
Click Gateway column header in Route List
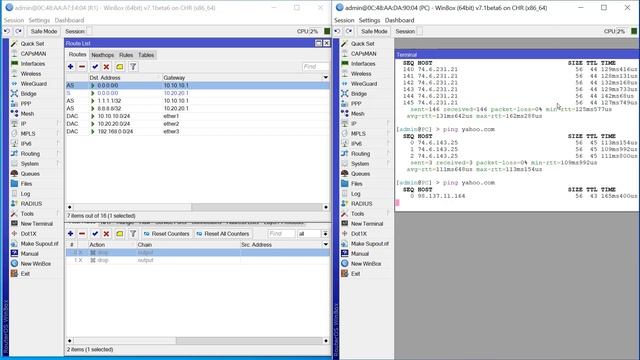[241, 78]
